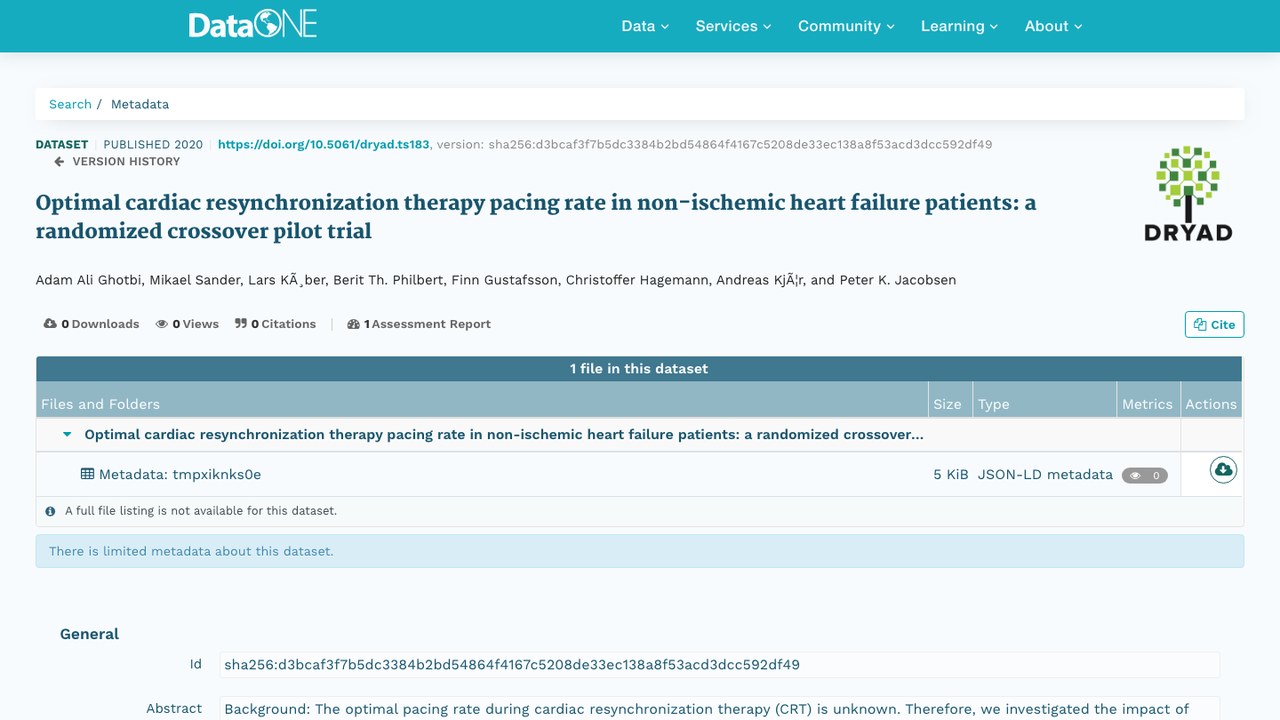Click the Cite button
Image resolution: width=1280 pixels, height=720 pixels.
point(1214,324)
